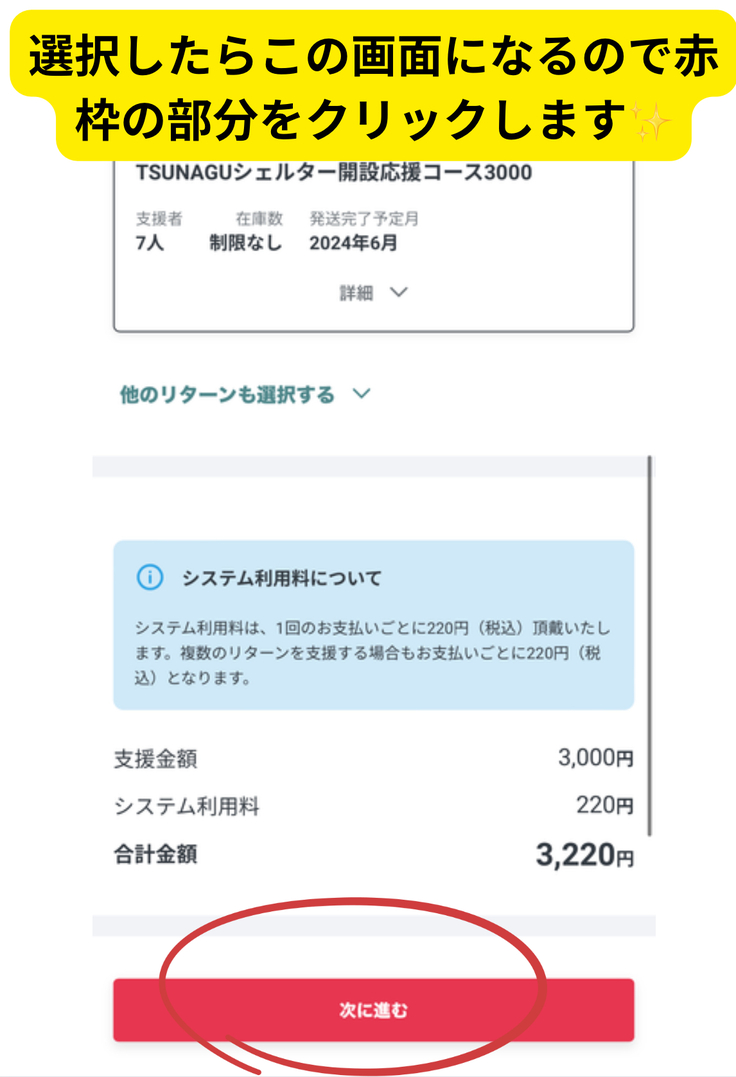
Task: Click the システム利用料について heading
Action: coord(282,578)
